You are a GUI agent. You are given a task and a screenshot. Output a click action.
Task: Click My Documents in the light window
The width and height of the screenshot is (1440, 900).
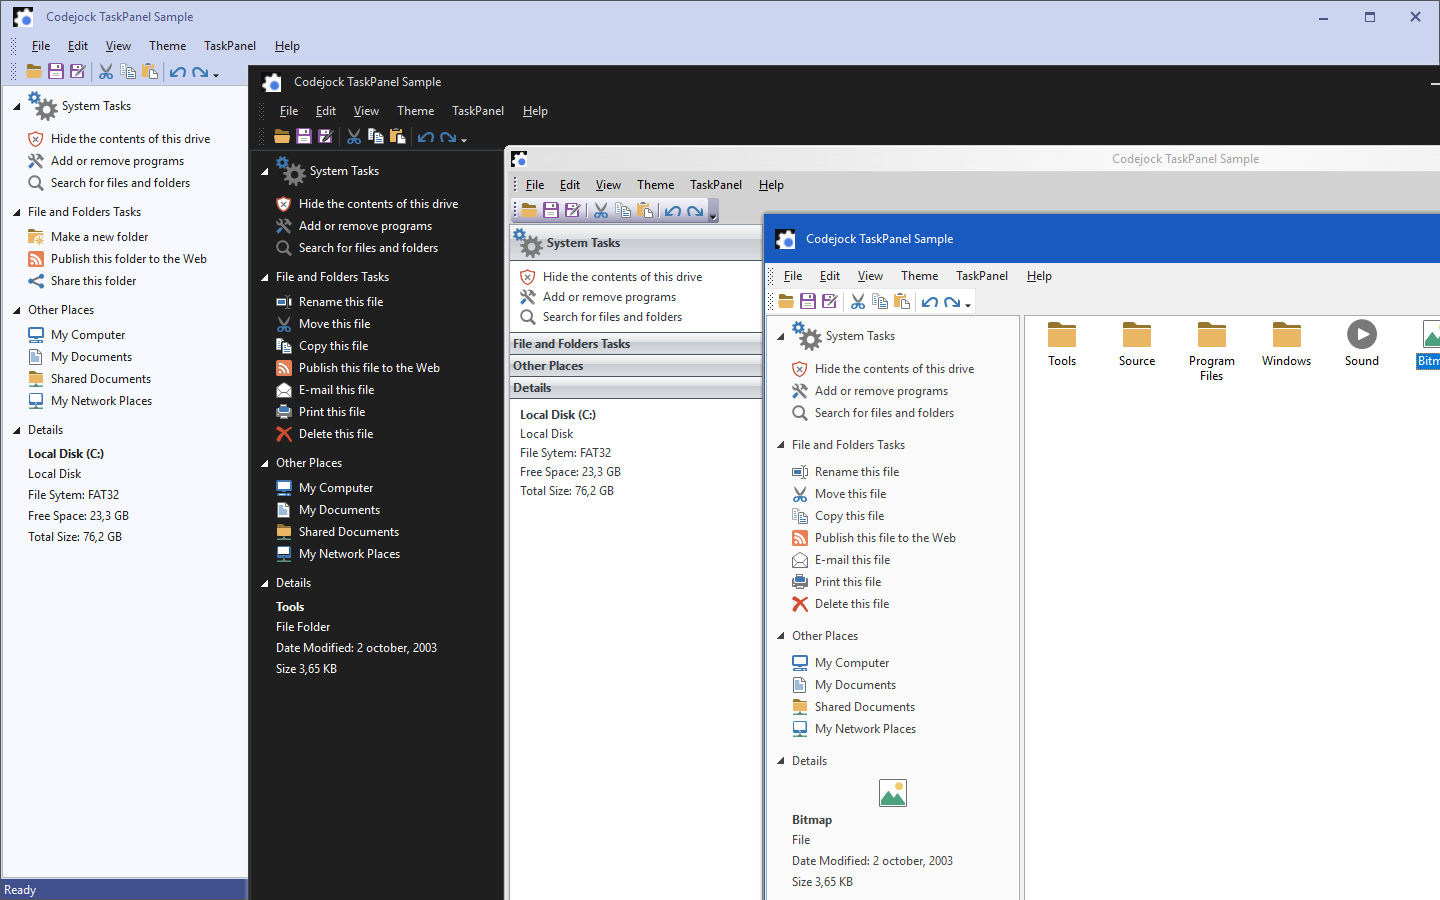[x=91, y=357]
